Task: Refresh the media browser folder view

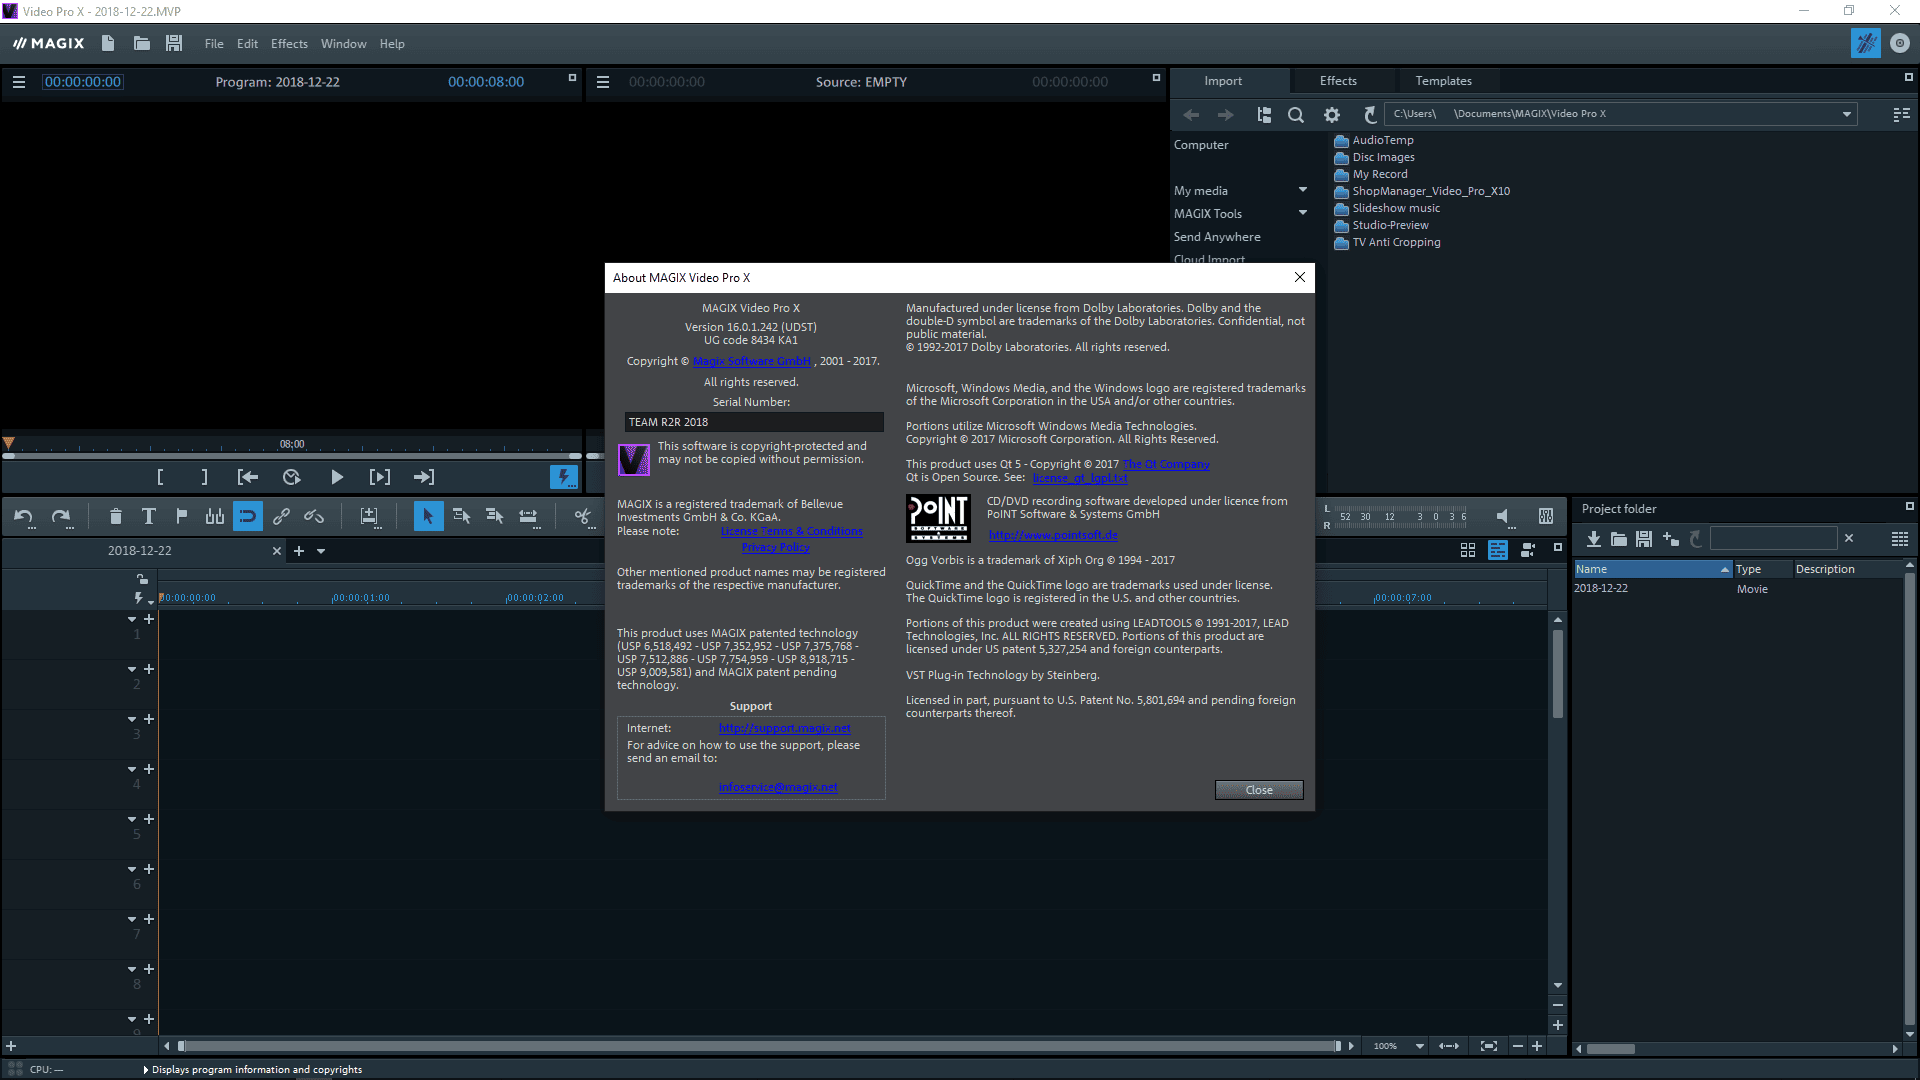Action: click(1370, 115)
